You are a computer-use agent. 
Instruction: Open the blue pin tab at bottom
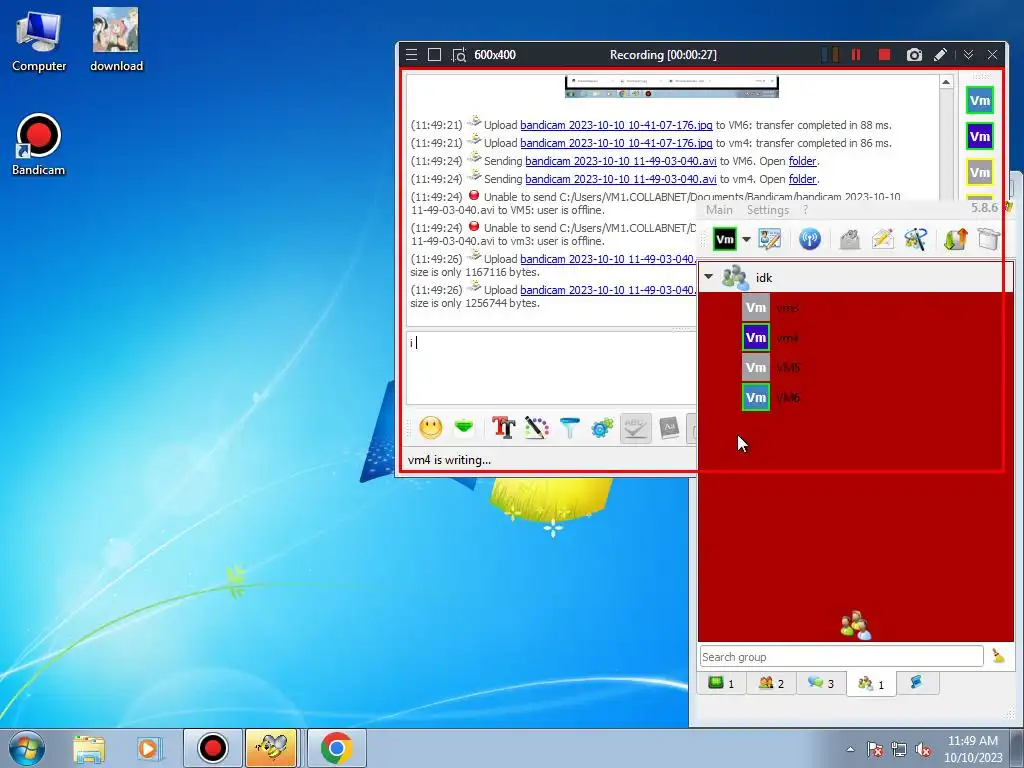click(916, 683)
